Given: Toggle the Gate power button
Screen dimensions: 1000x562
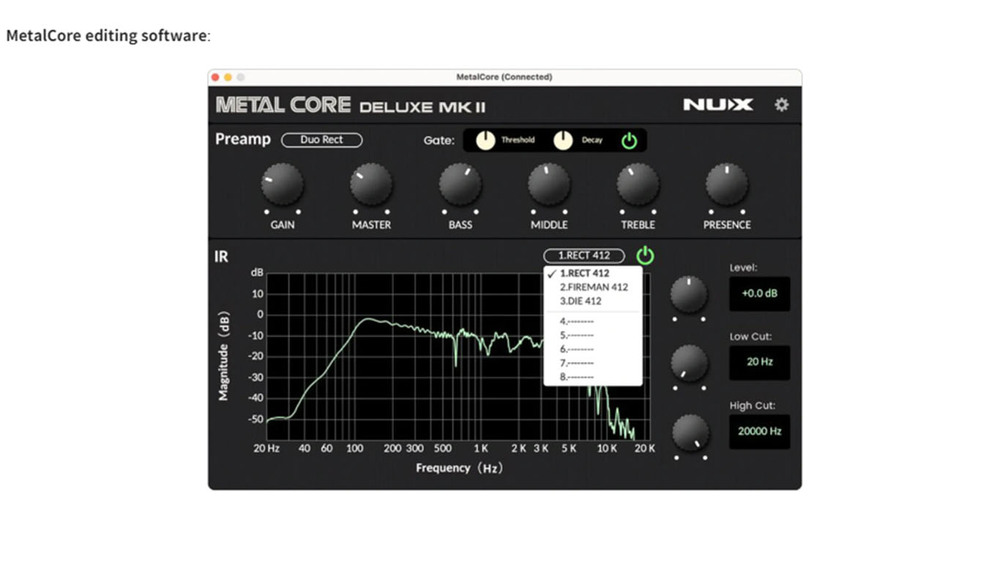Looking at the screenshot, I should pyautogui.click(x=629, y=140).
